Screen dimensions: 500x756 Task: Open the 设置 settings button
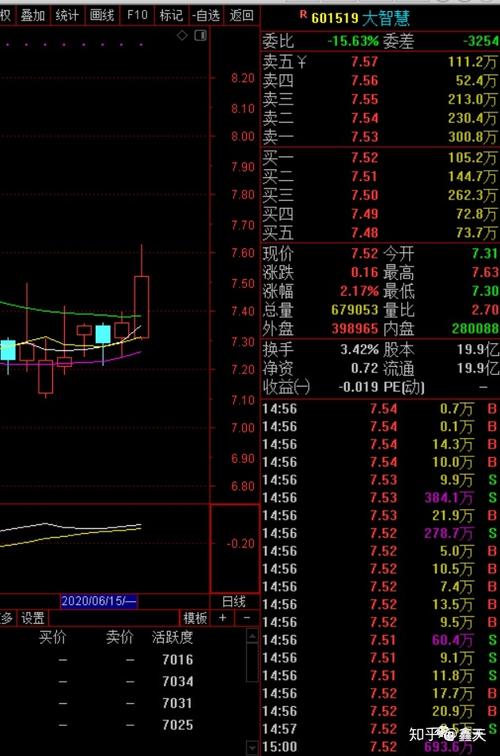(x=33, y=618)
